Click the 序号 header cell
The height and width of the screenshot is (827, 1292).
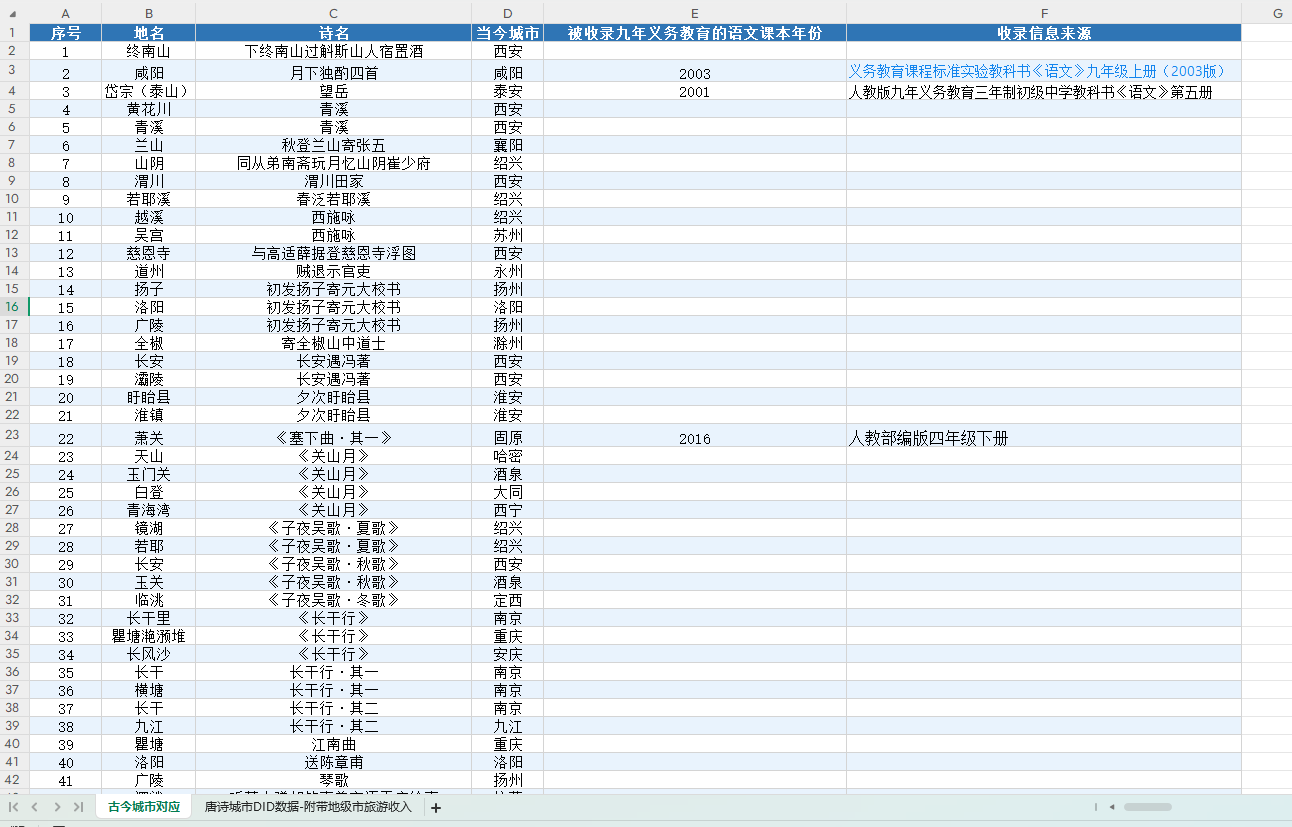coord(65,33)
